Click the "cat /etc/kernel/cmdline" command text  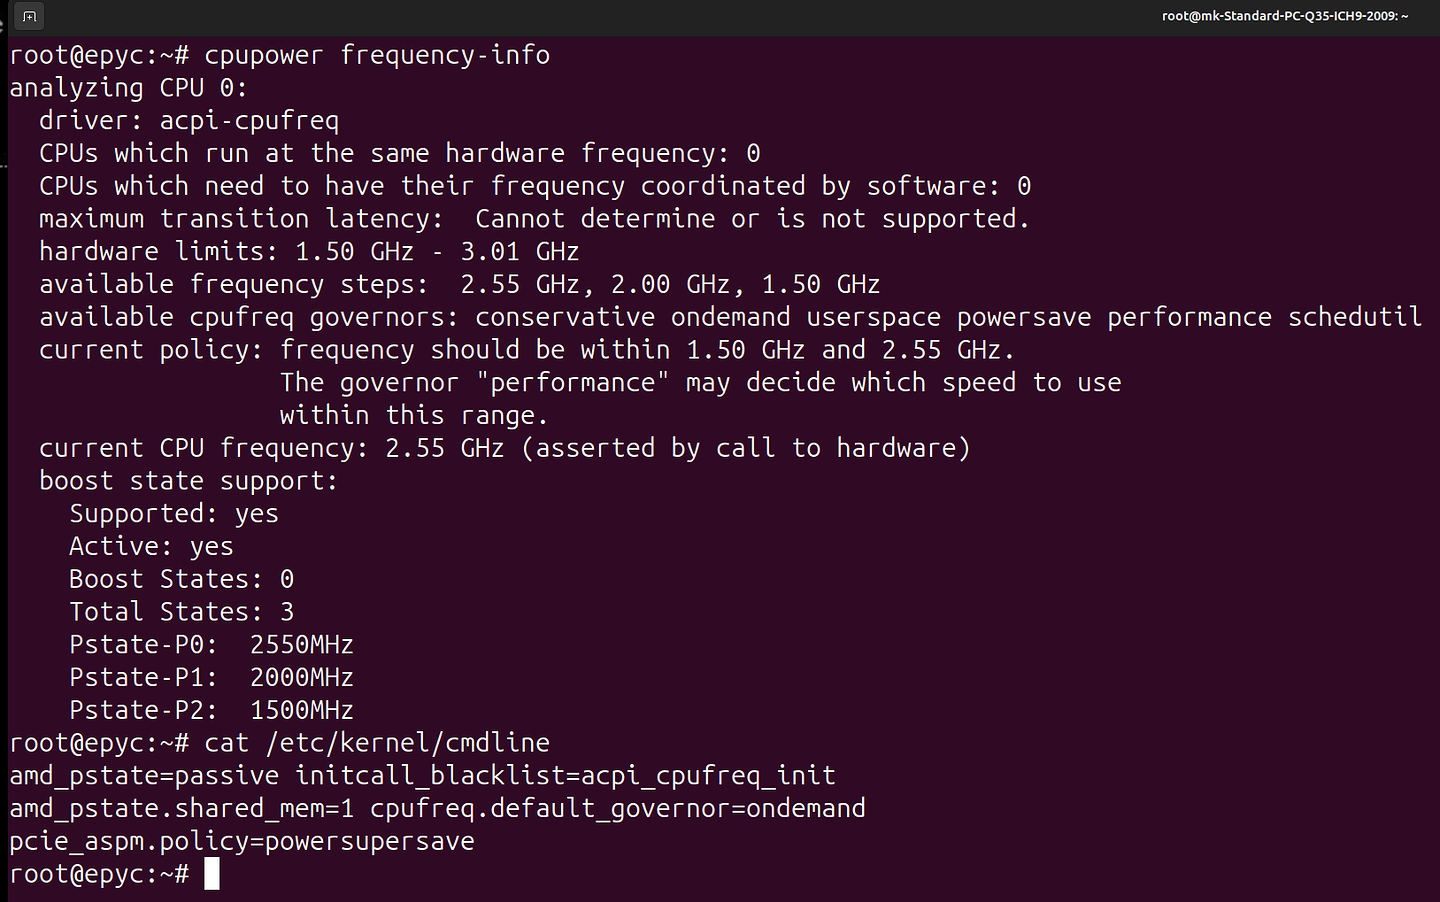[377, 743]
